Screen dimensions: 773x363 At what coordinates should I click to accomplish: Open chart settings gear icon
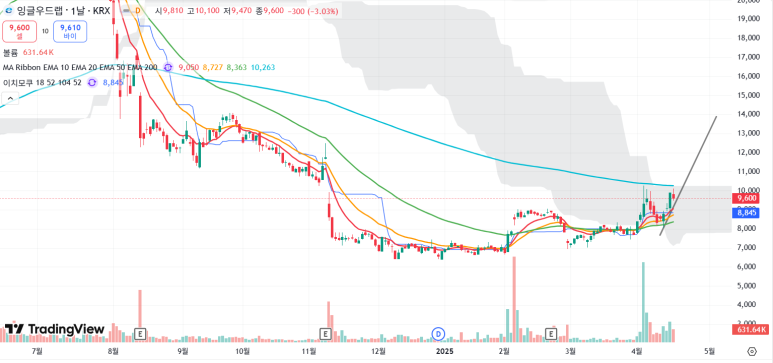click(752, 351)
